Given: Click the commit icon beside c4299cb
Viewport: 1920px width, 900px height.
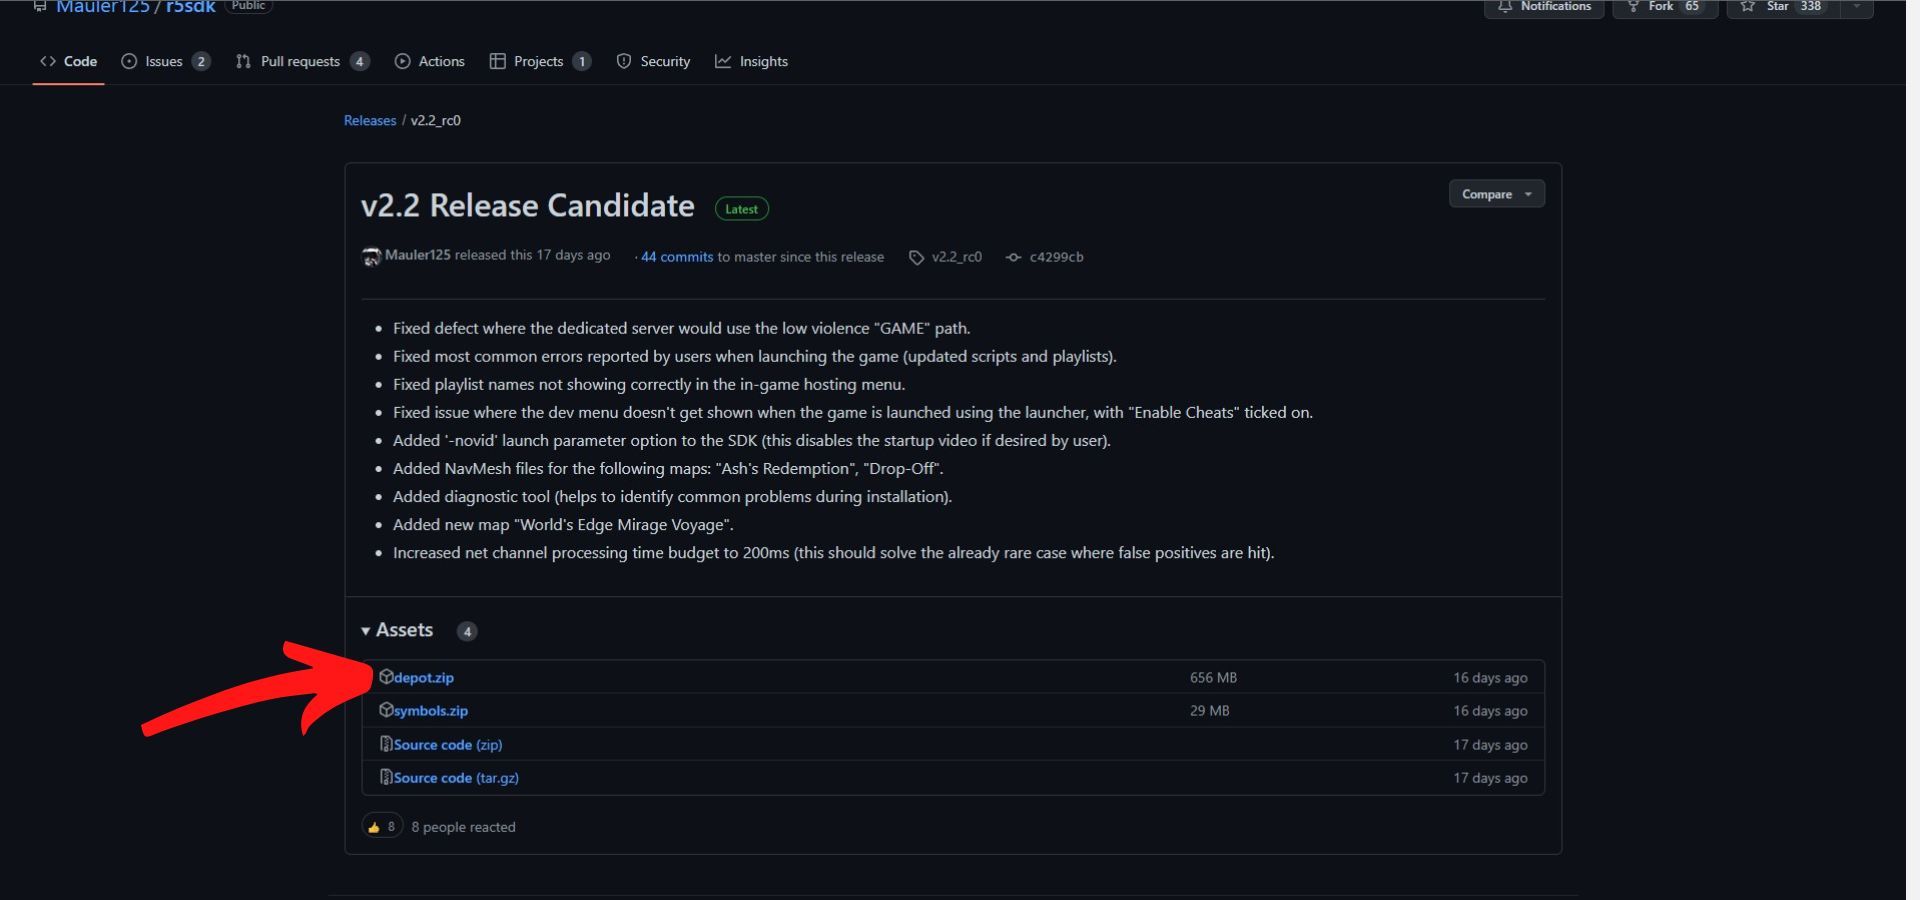Looking at the screenshot, I should [x=1013, y=257].
